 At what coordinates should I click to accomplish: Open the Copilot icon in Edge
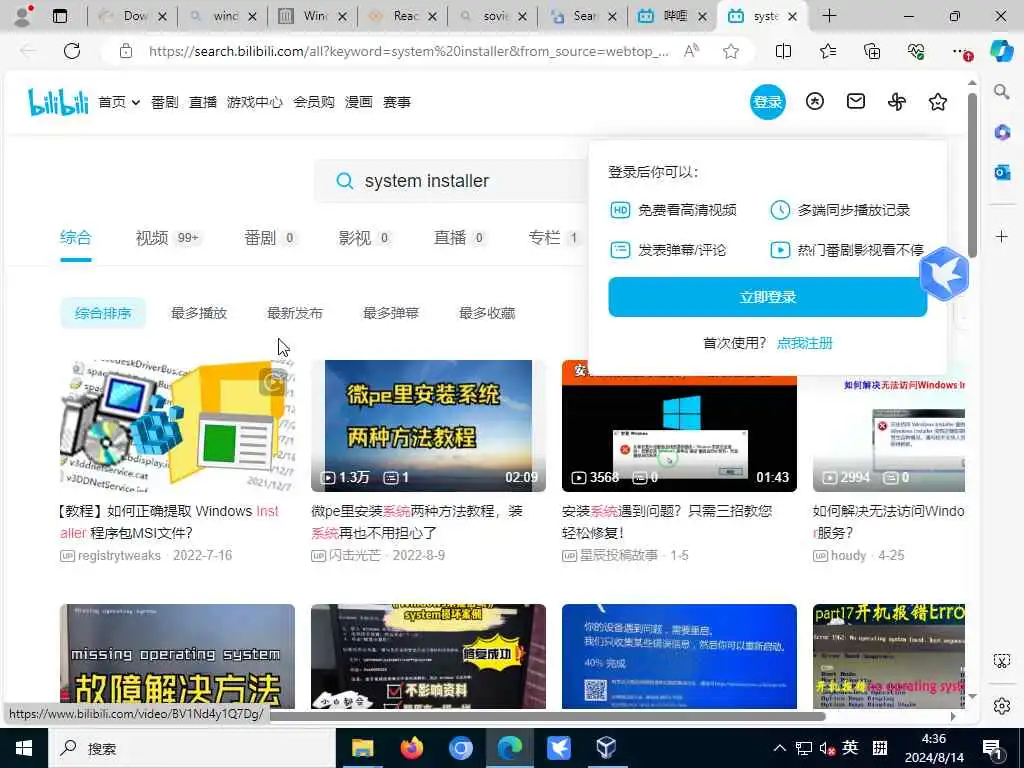click(x=1002, y=51)
